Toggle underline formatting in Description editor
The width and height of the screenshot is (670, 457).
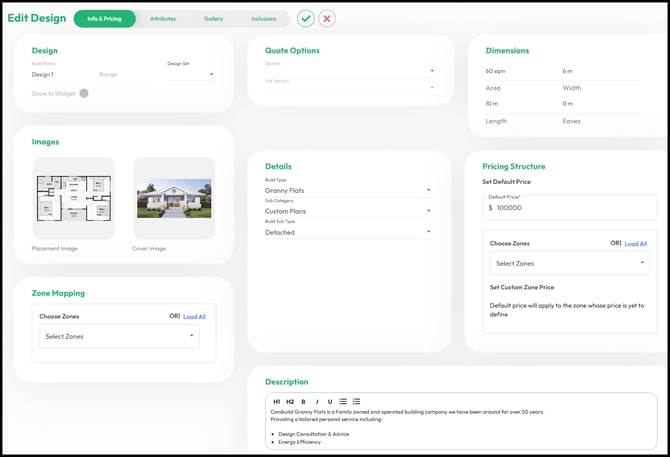[330, 401]
